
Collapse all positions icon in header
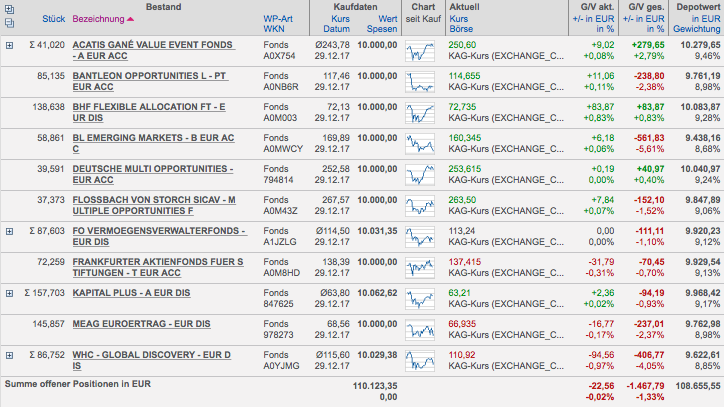tap(9, 23)
